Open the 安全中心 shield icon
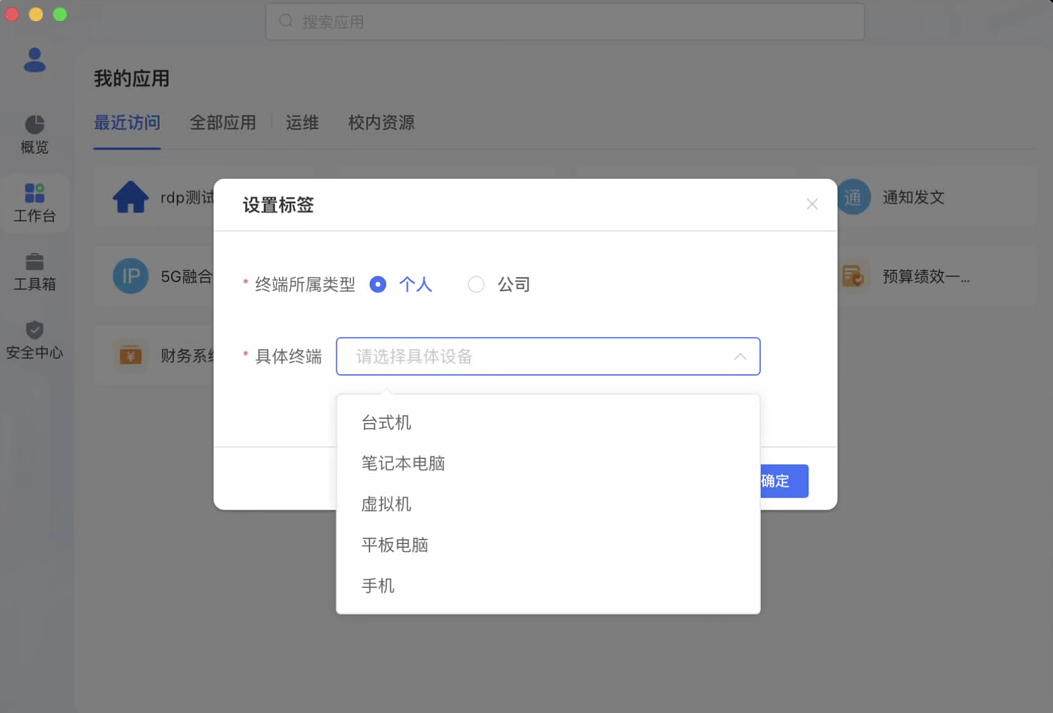This screenshot has width=1053, height=713. pos(34,330)
